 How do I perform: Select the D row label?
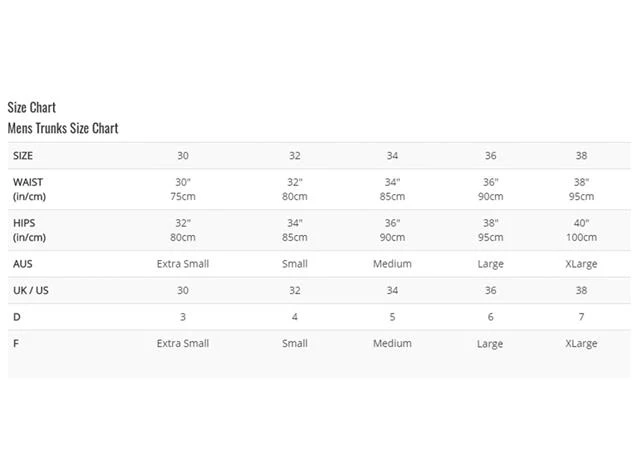coord(16,317)
